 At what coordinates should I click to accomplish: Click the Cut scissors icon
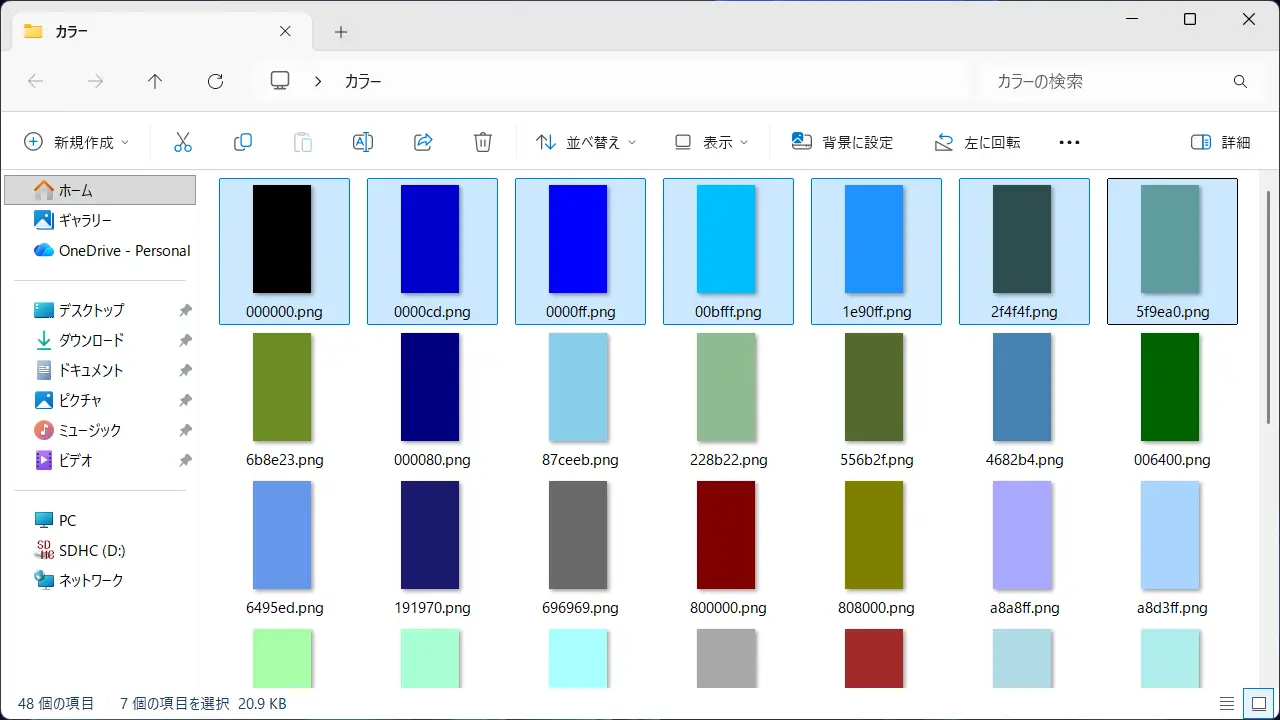(x=182, y=142)
